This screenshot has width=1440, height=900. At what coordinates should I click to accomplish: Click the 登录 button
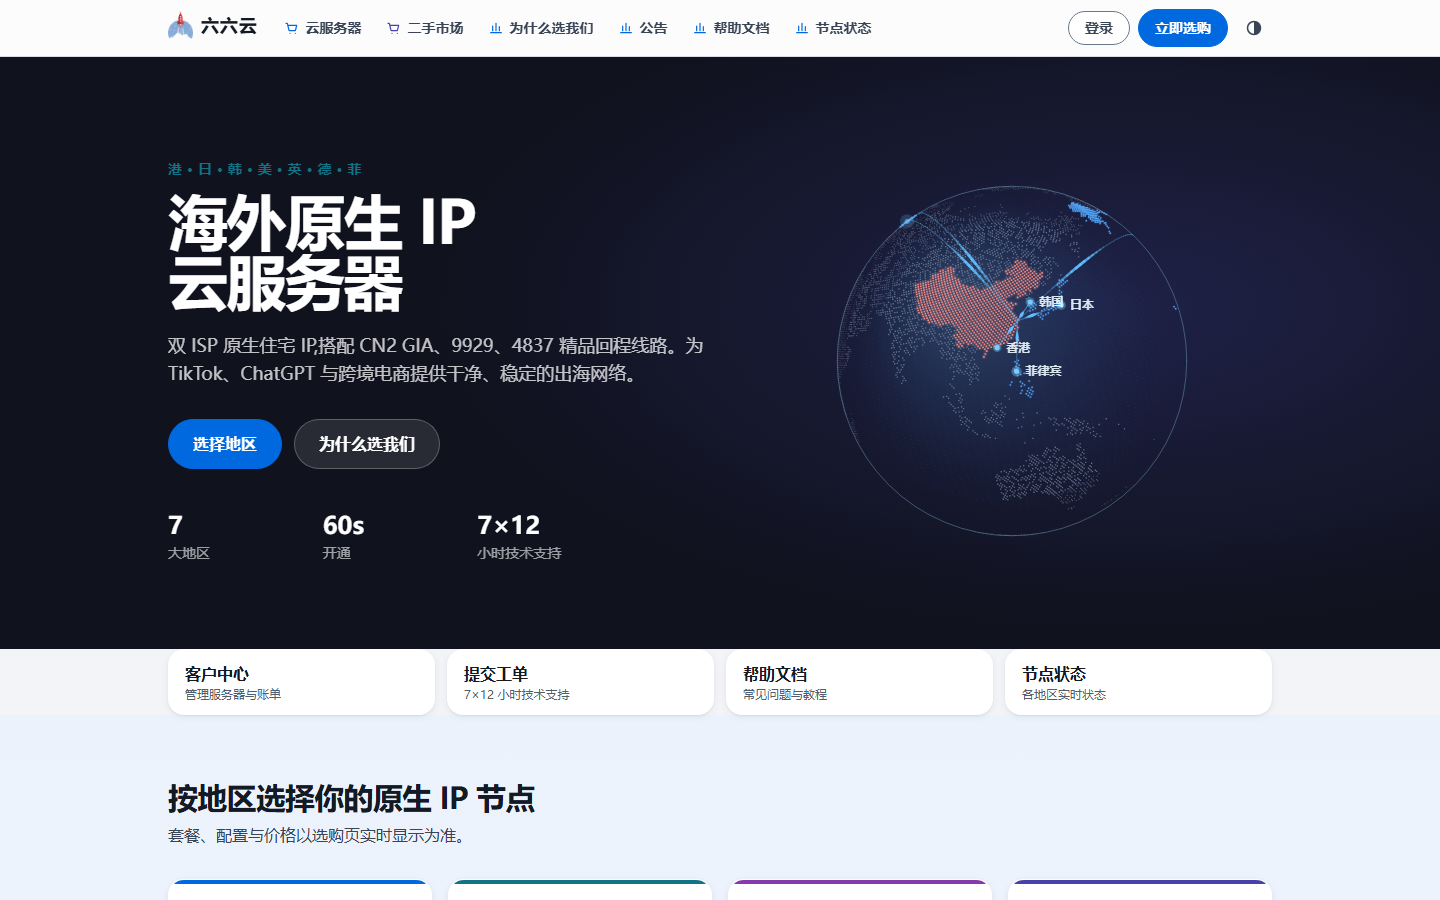(x=1099, y=28)
